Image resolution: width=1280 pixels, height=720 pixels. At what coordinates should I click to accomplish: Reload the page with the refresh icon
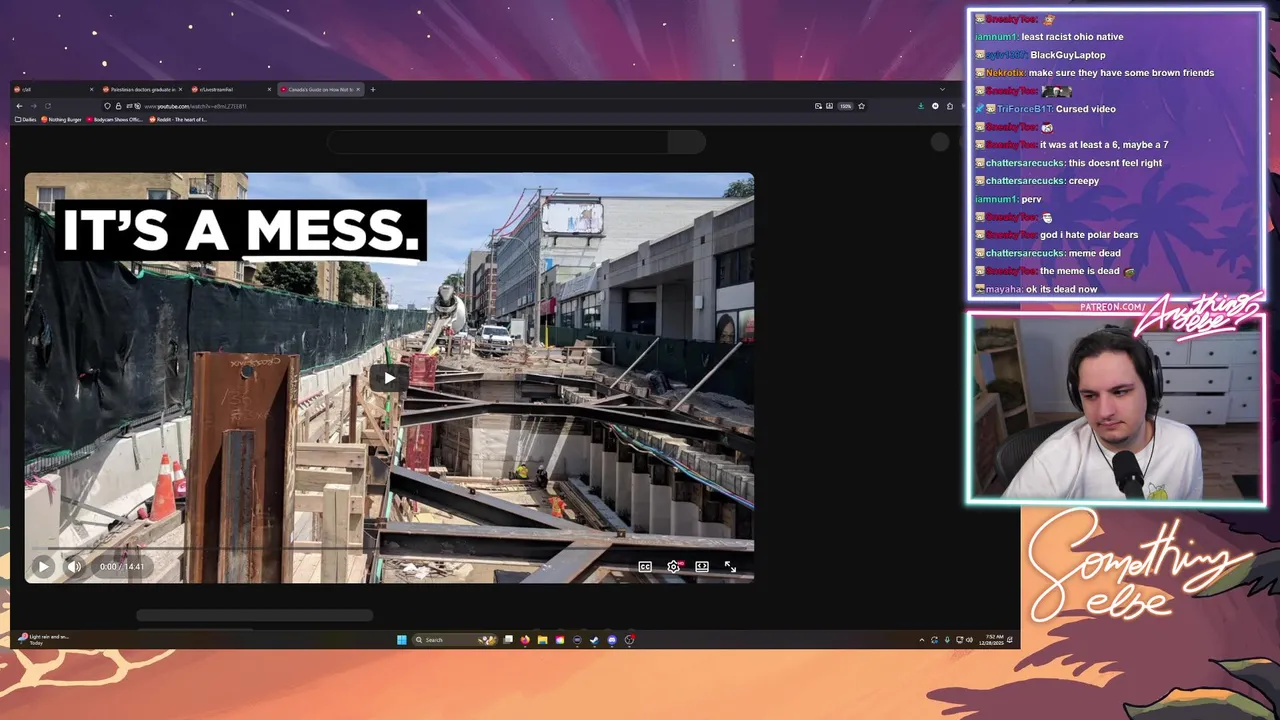(47, 106)
